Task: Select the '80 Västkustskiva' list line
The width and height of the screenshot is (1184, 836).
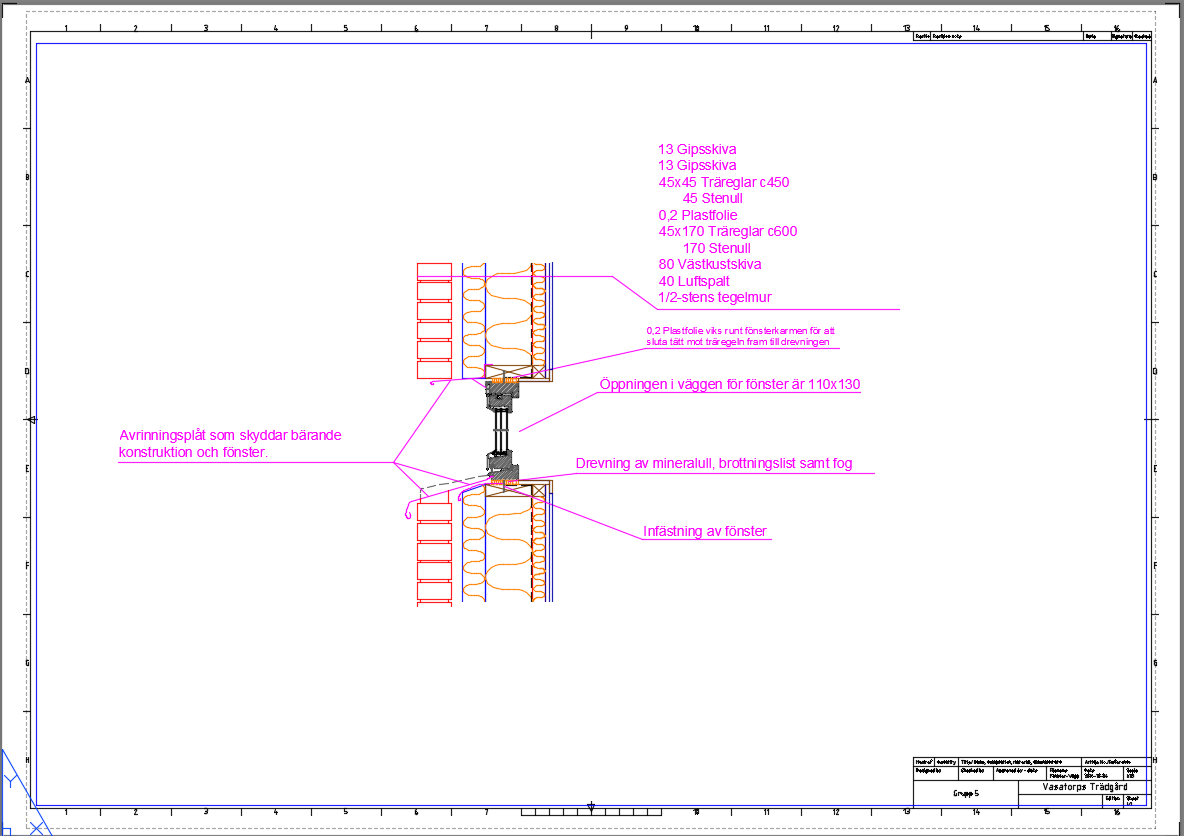Action: [710, 264]
